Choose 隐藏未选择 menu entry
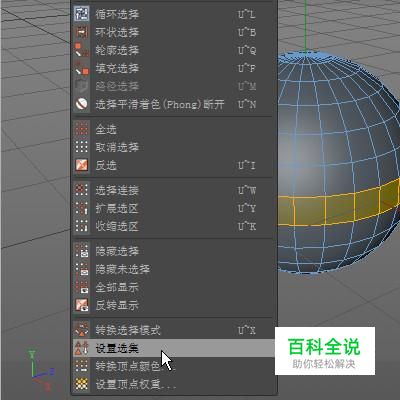The height and width of the screenshot is (400, 400). 173,269
